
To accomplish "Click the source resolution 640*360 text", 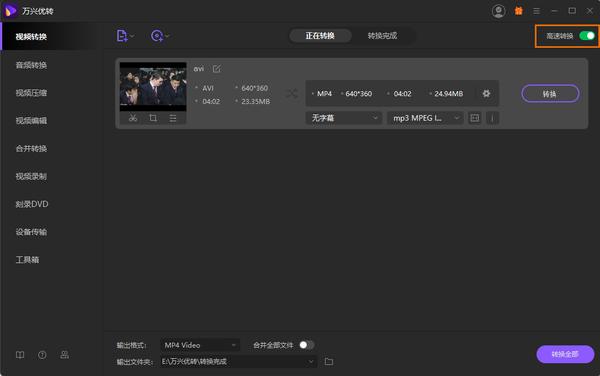I will (x=254, y=88).
